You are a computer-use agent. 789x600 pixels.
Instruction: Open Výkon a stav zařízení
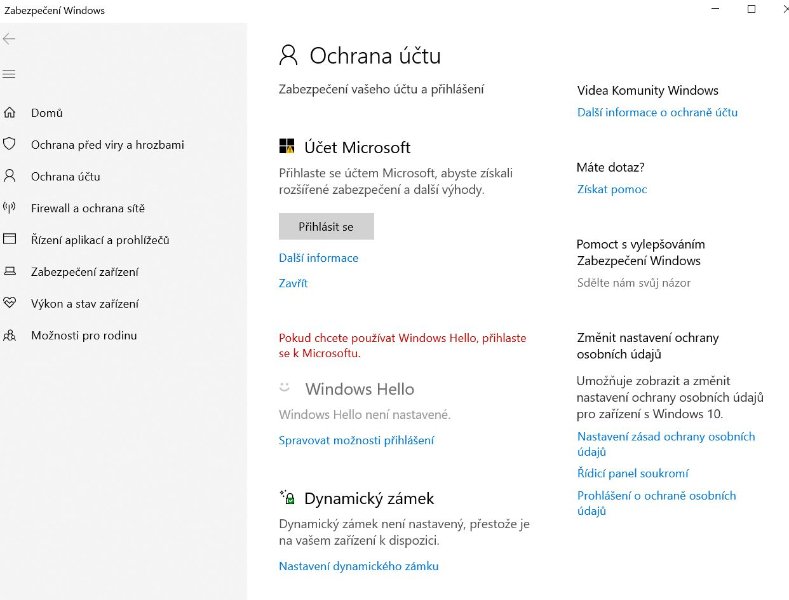click(85, 304)
